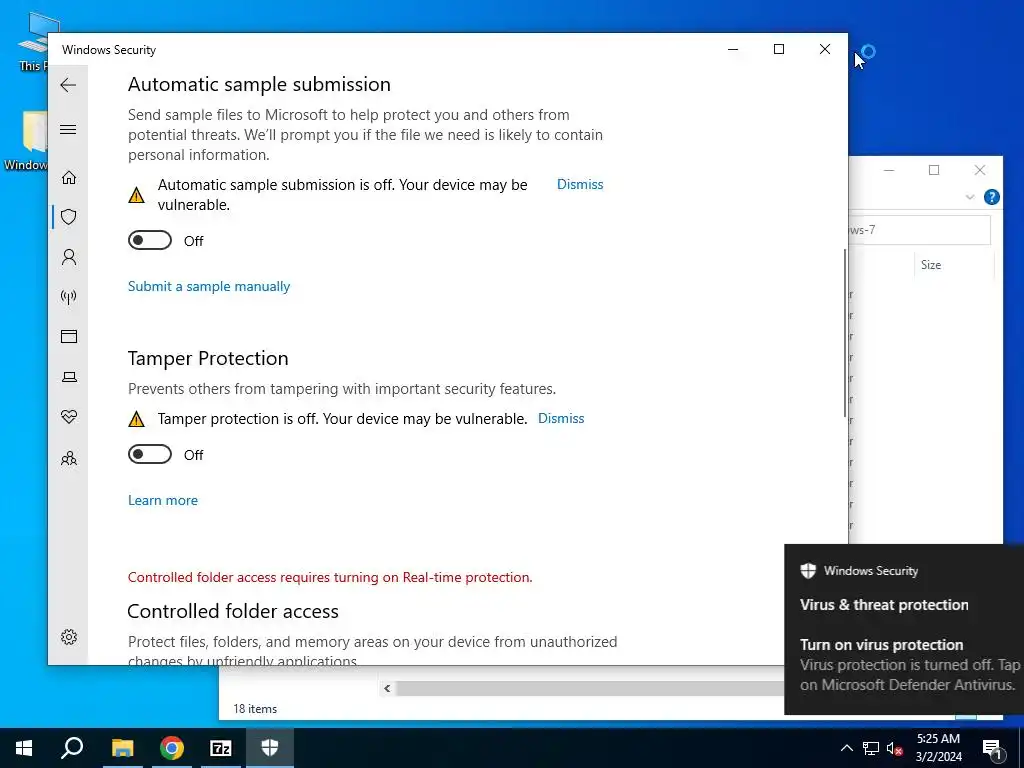This screenshot has width=1024, height=768.
Task: Click the Windows Security vertical scrollbar
Action: [844, 333]
